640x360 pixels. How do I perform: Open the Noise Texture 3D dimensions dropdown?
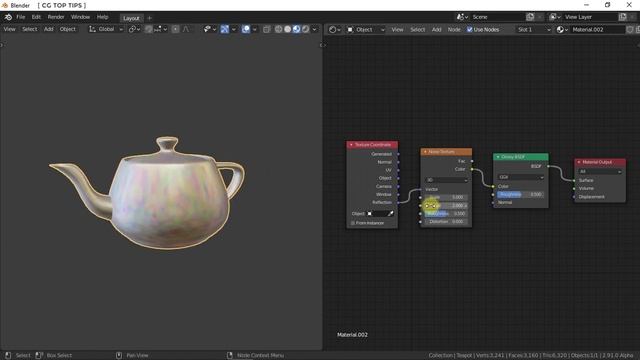[447, 180]
